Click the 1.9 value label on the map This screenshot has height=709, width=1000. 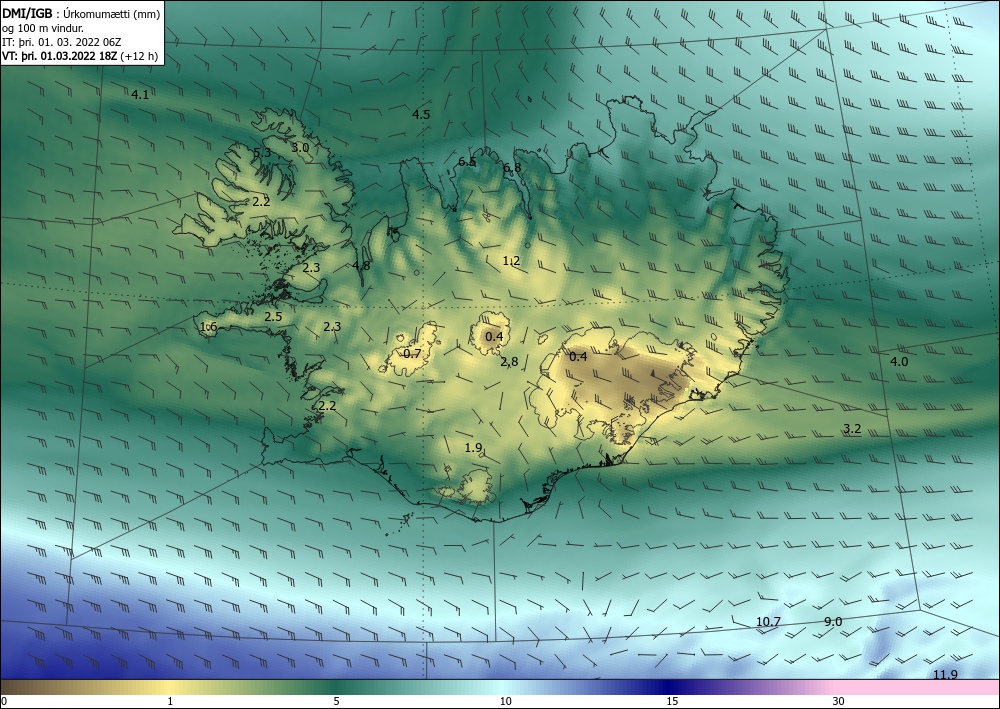pyautogui.click(x=473, y=448)
